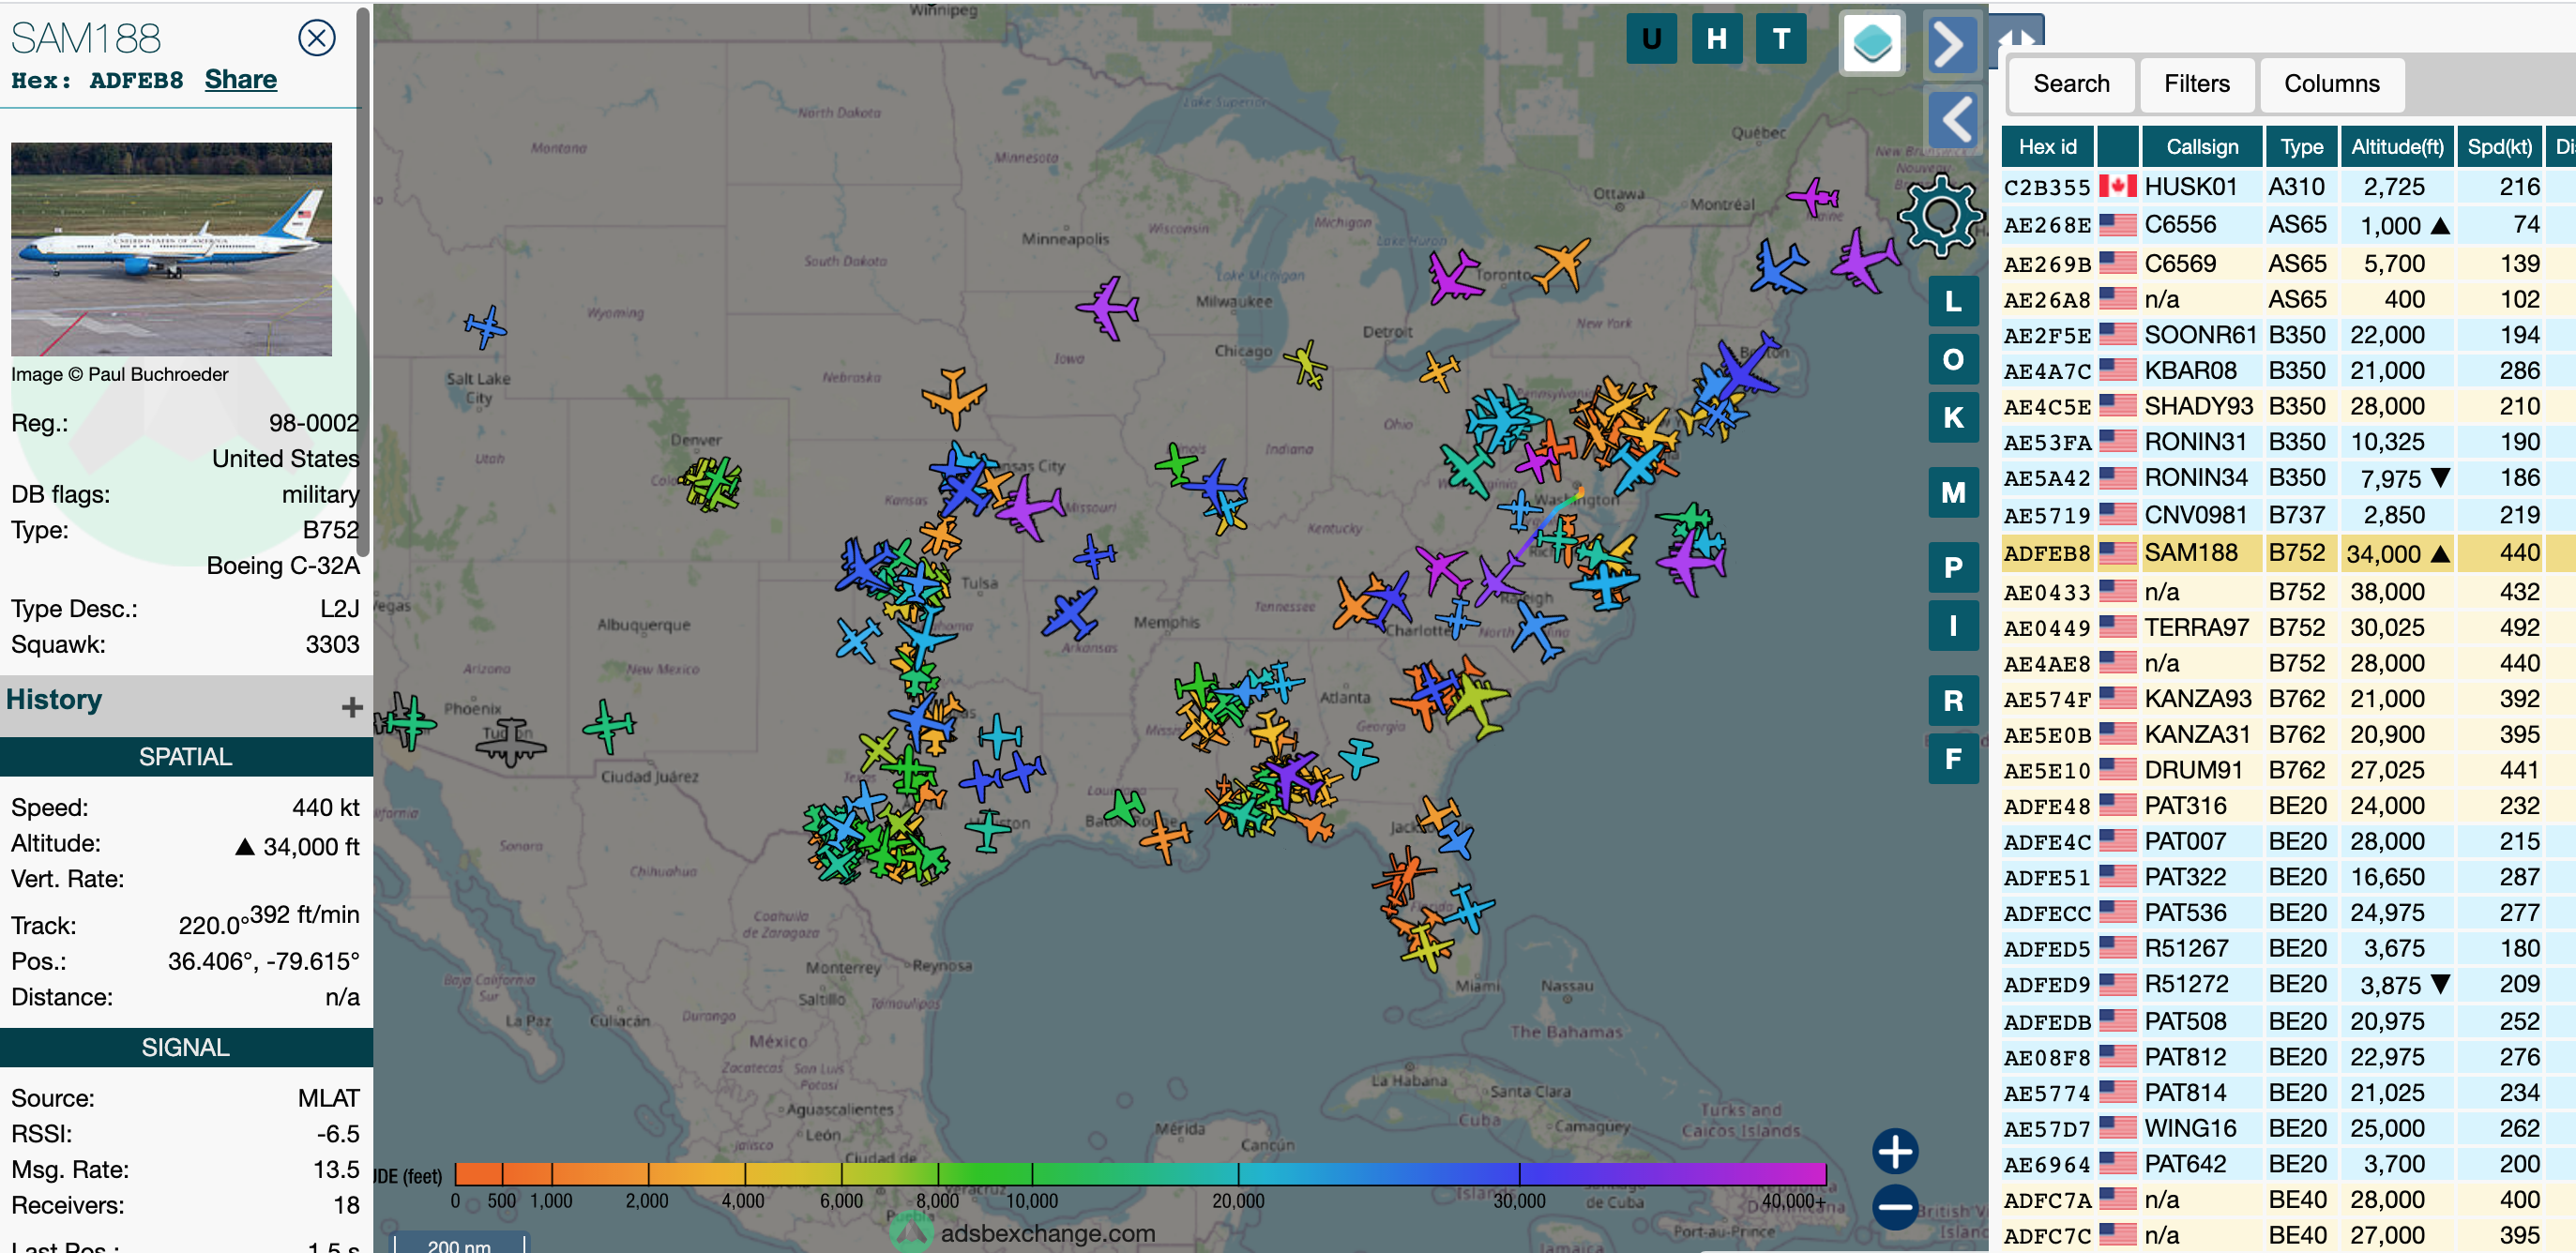This screenshot has height=1253, width=2576.
Task: Select the KBAR08 aircraft row
Action: tap(2288, 371)
